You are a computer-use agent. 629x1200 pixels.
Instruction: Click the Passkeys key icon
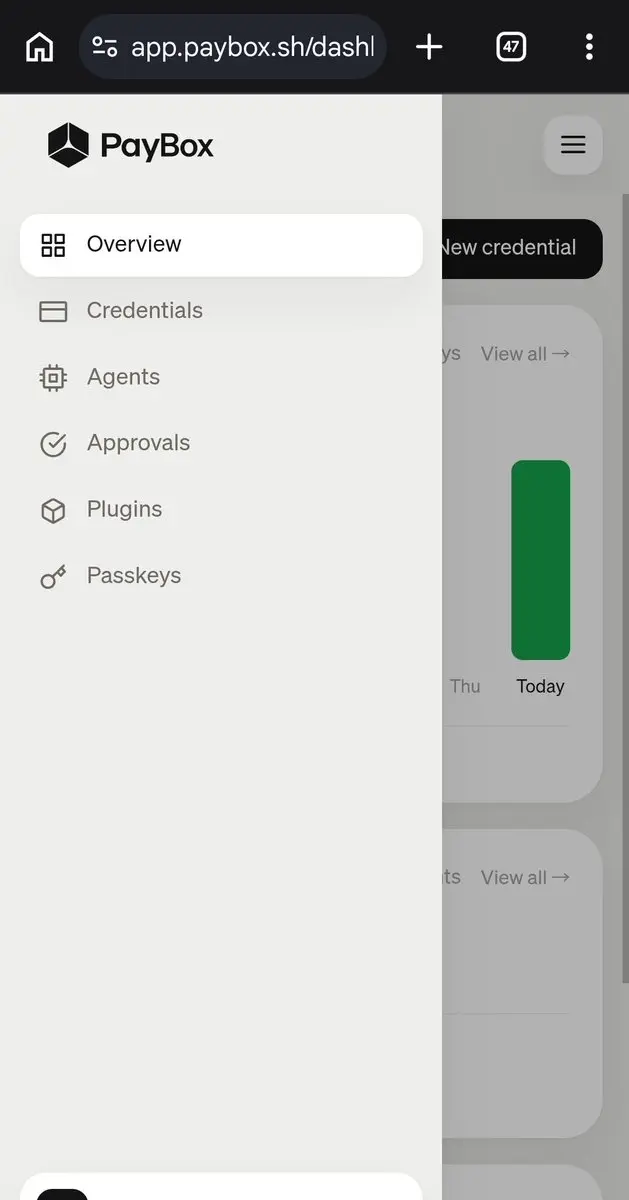pos(53,577)
